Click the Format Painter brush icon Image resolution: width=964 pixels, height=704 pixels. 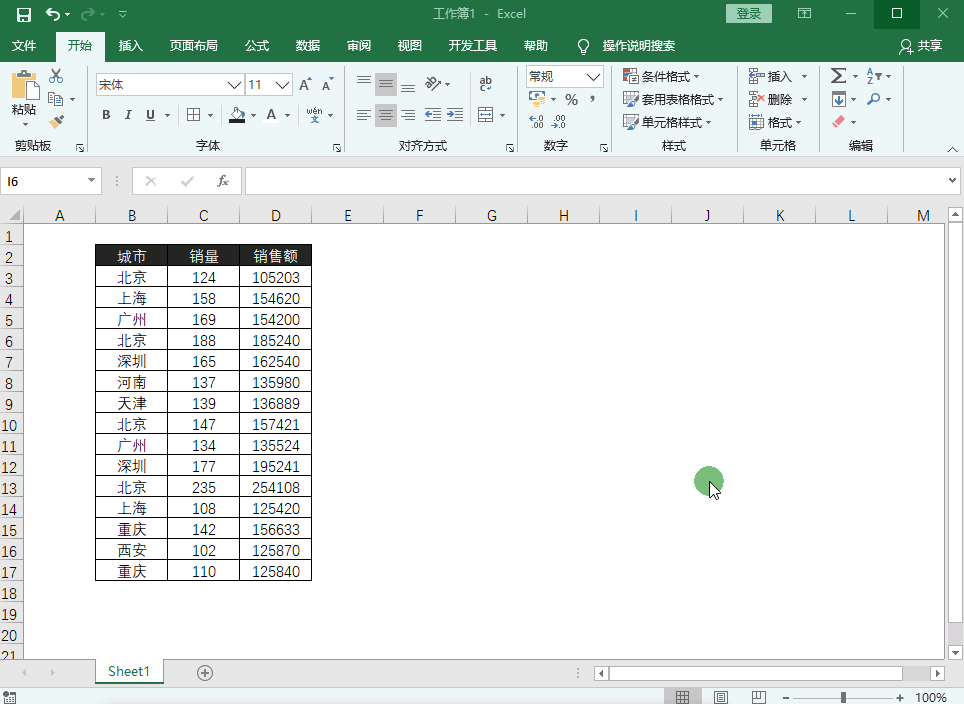coord(56,122)
